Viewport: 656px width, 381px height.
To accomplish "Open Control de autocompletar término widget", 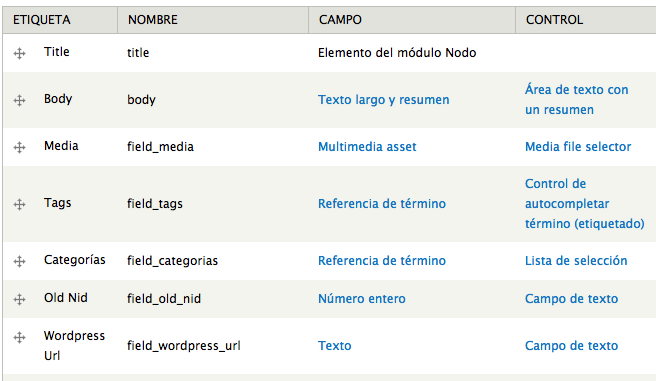I will click(584, 204).
